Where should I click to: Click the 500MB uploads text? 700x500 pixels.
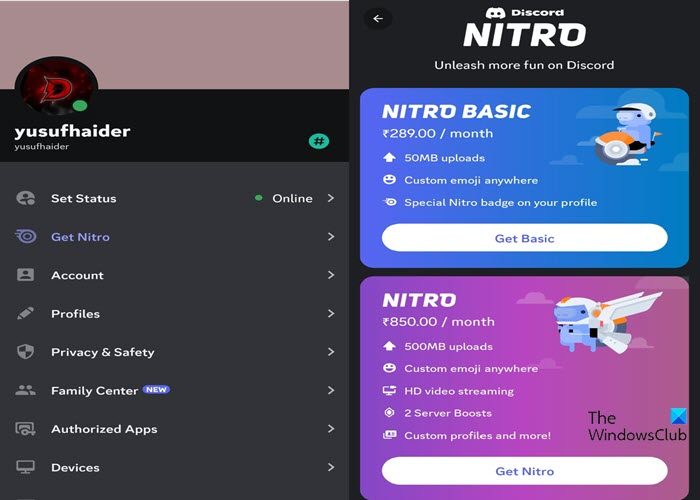(x=448, y=346)
